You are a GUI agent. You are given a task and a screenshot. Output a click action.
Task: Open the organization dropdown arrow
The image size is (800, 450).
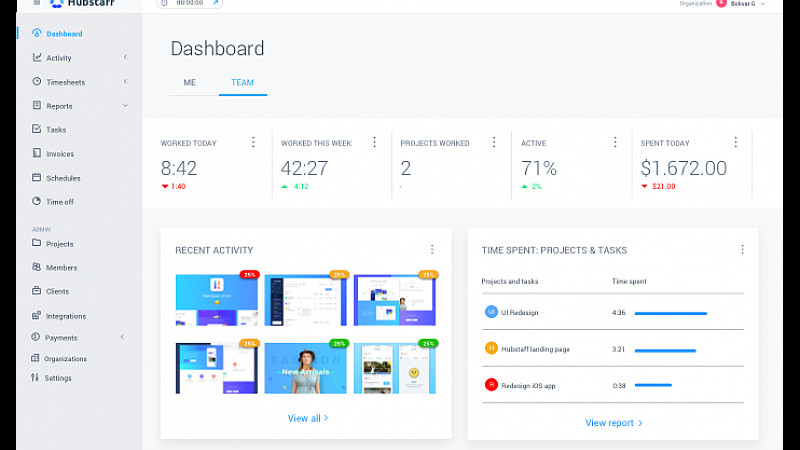(x=763, y=4)
